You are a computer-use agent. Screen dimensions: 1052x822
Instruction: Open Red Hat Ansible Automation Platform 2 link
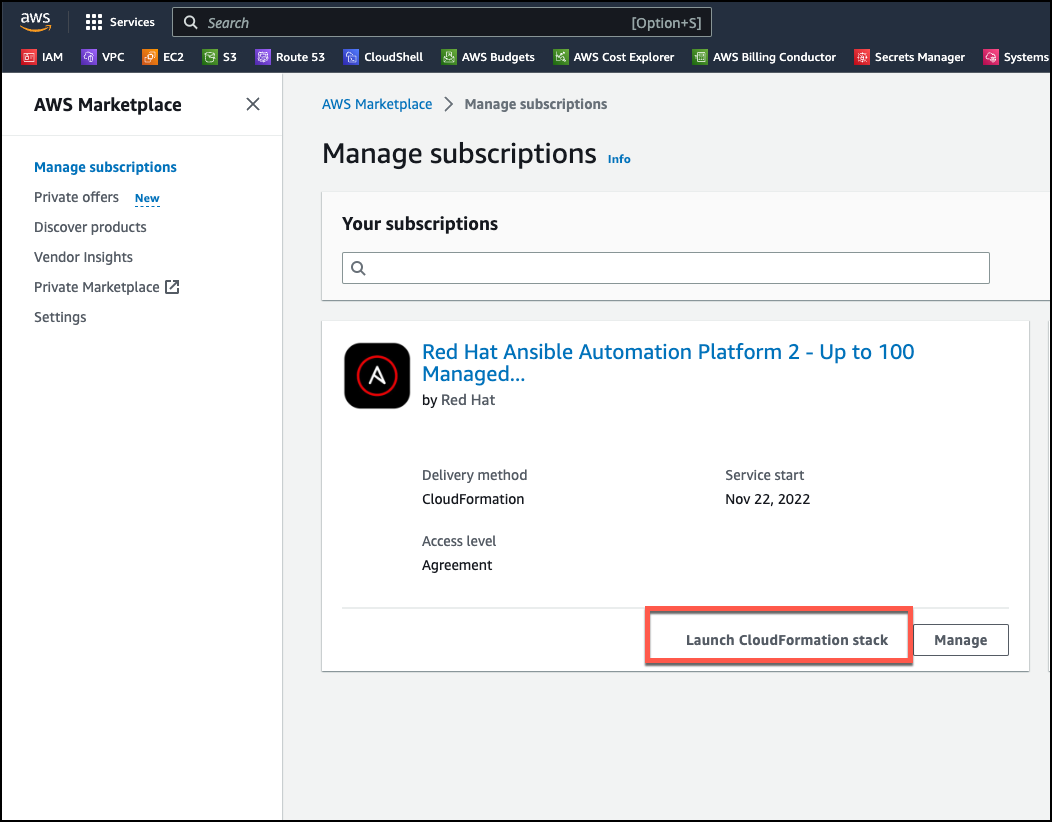coord(668,362)
